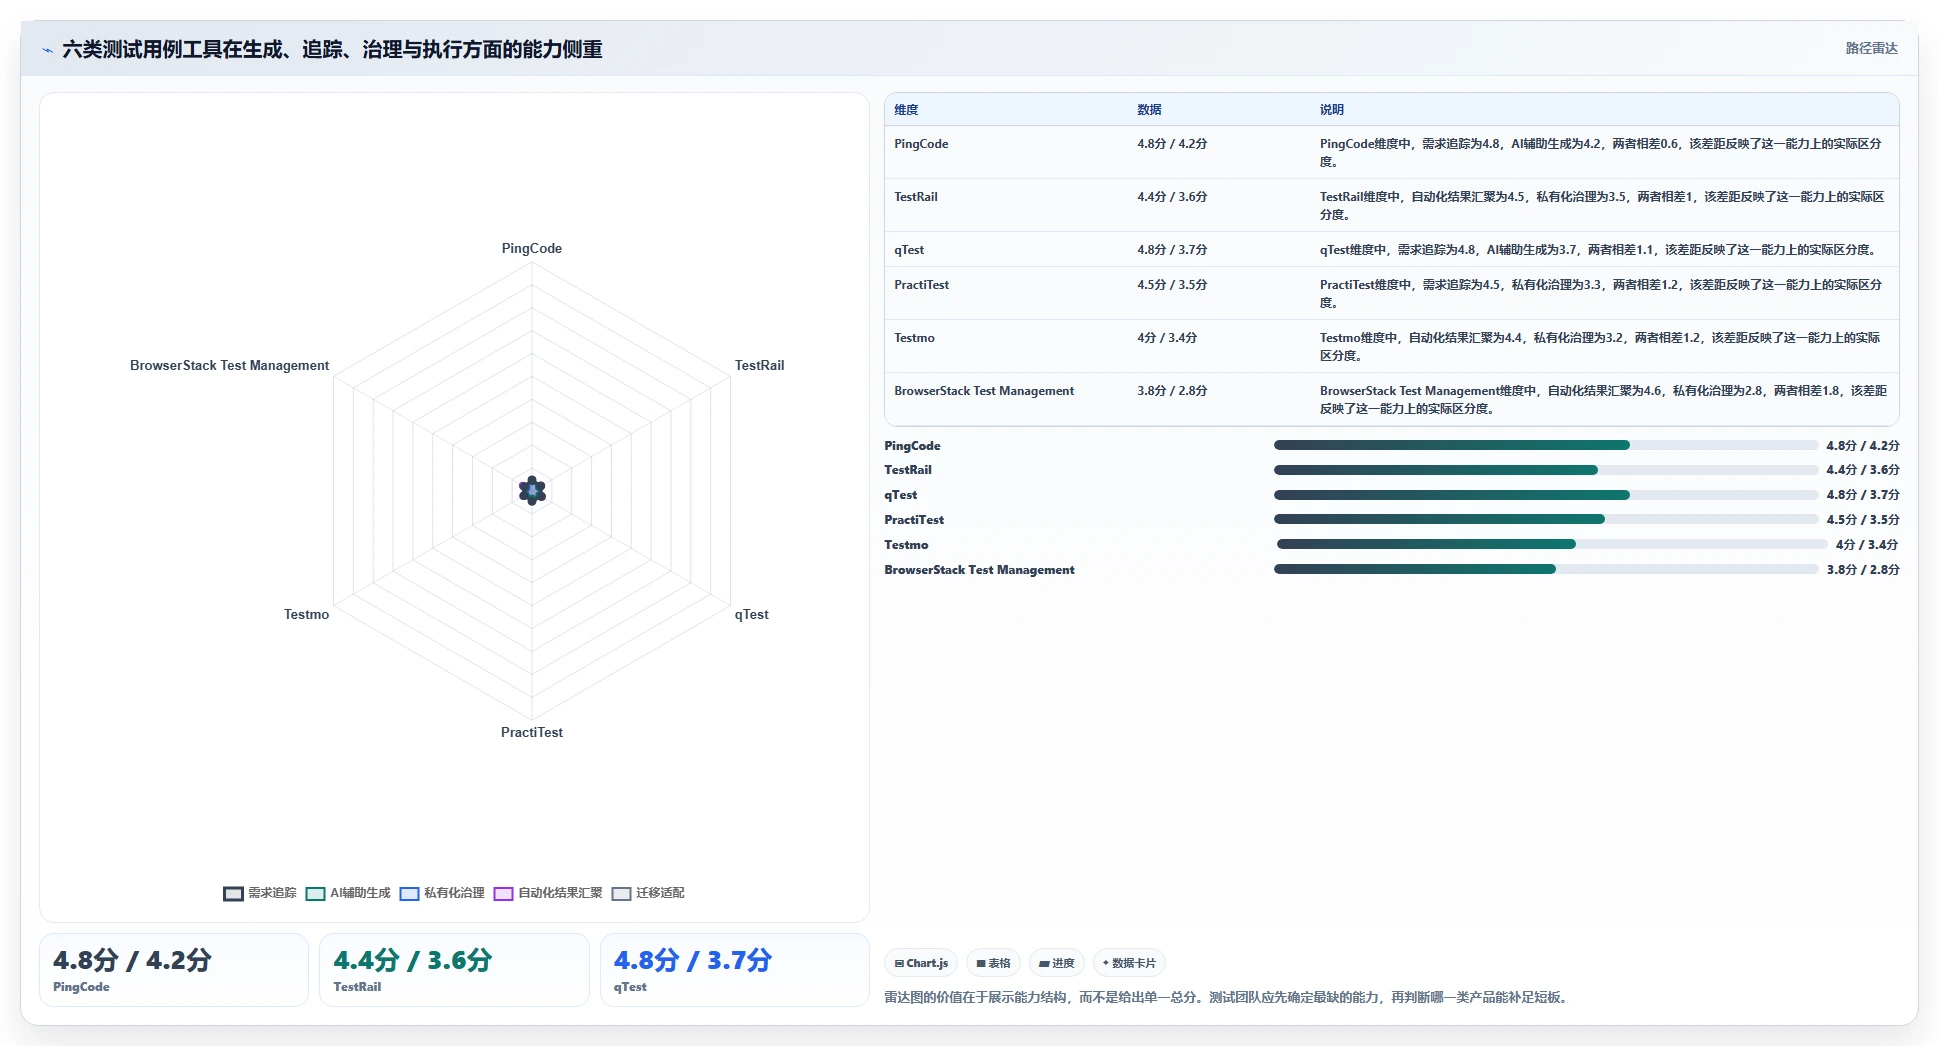Click 4分 / 3.4分 beside Testmo progress bar
The height and width of the screenshot is (1046, 1939).
1867,545
